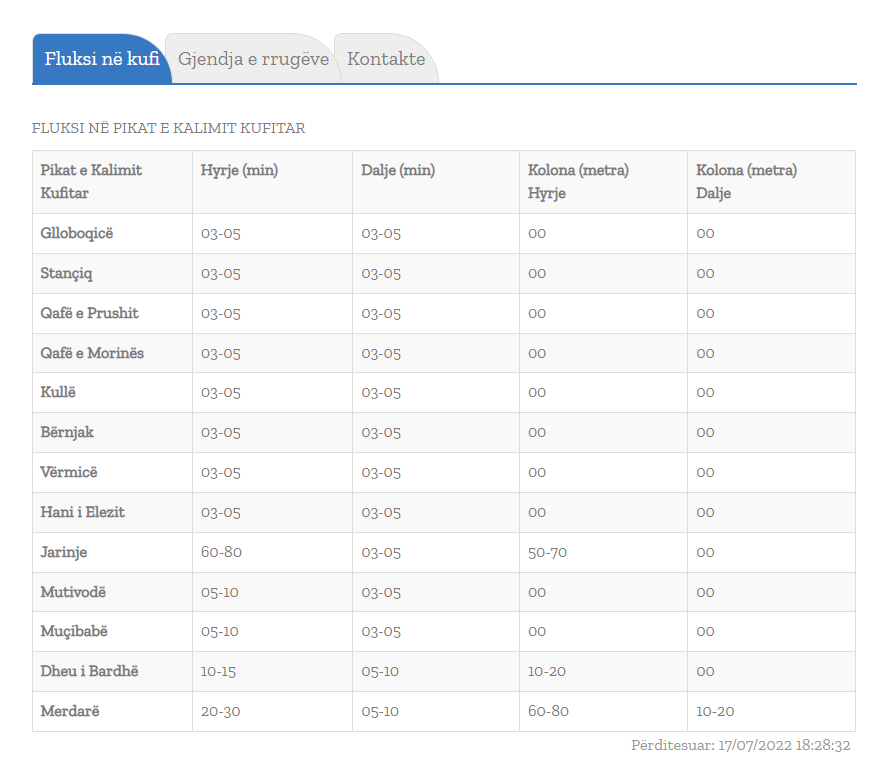Image resolution: width=870 pixels, height=775 pixels.
Task: Click Qafë e Morinës in the table
Action: (x=92, y=353)
